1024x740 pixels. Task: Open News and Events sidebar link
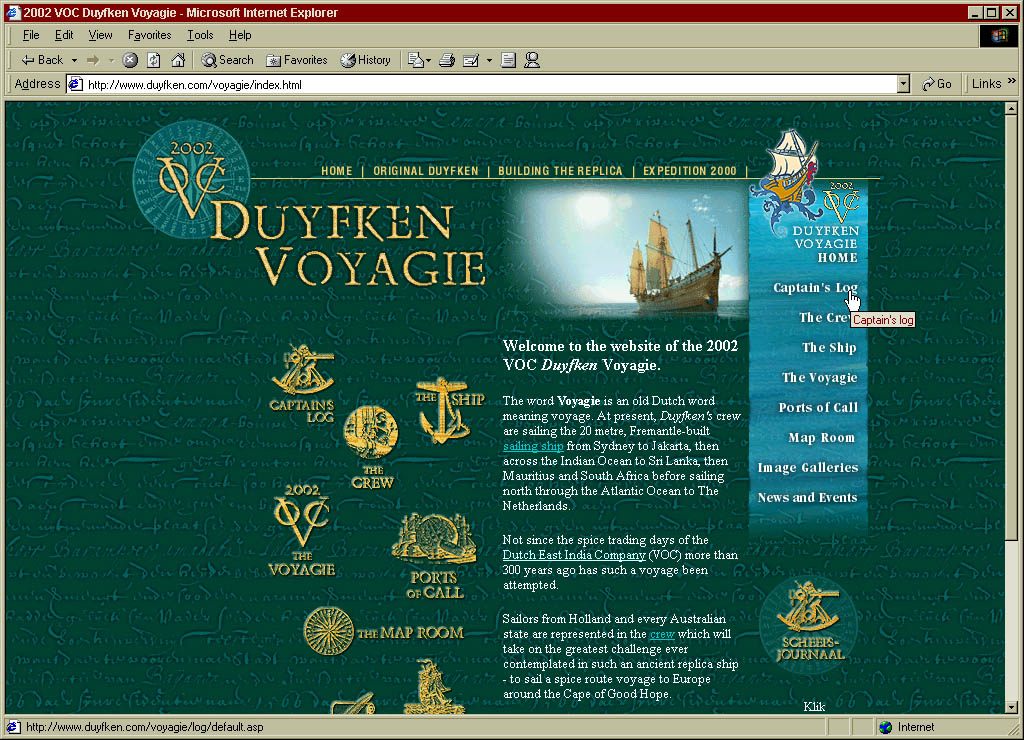tap(807, 498)
